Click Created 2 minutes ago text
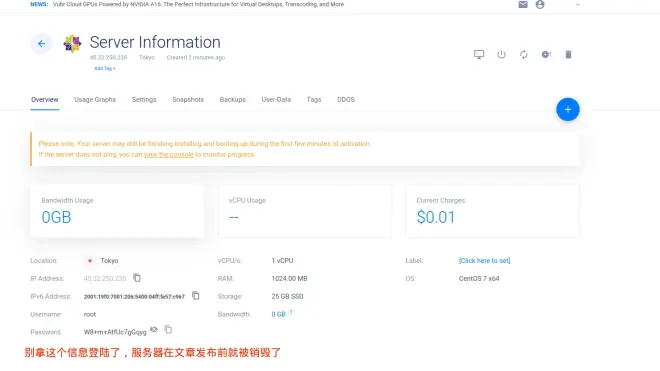This screenshot has width=660, height=371. [x=196, y=57]
